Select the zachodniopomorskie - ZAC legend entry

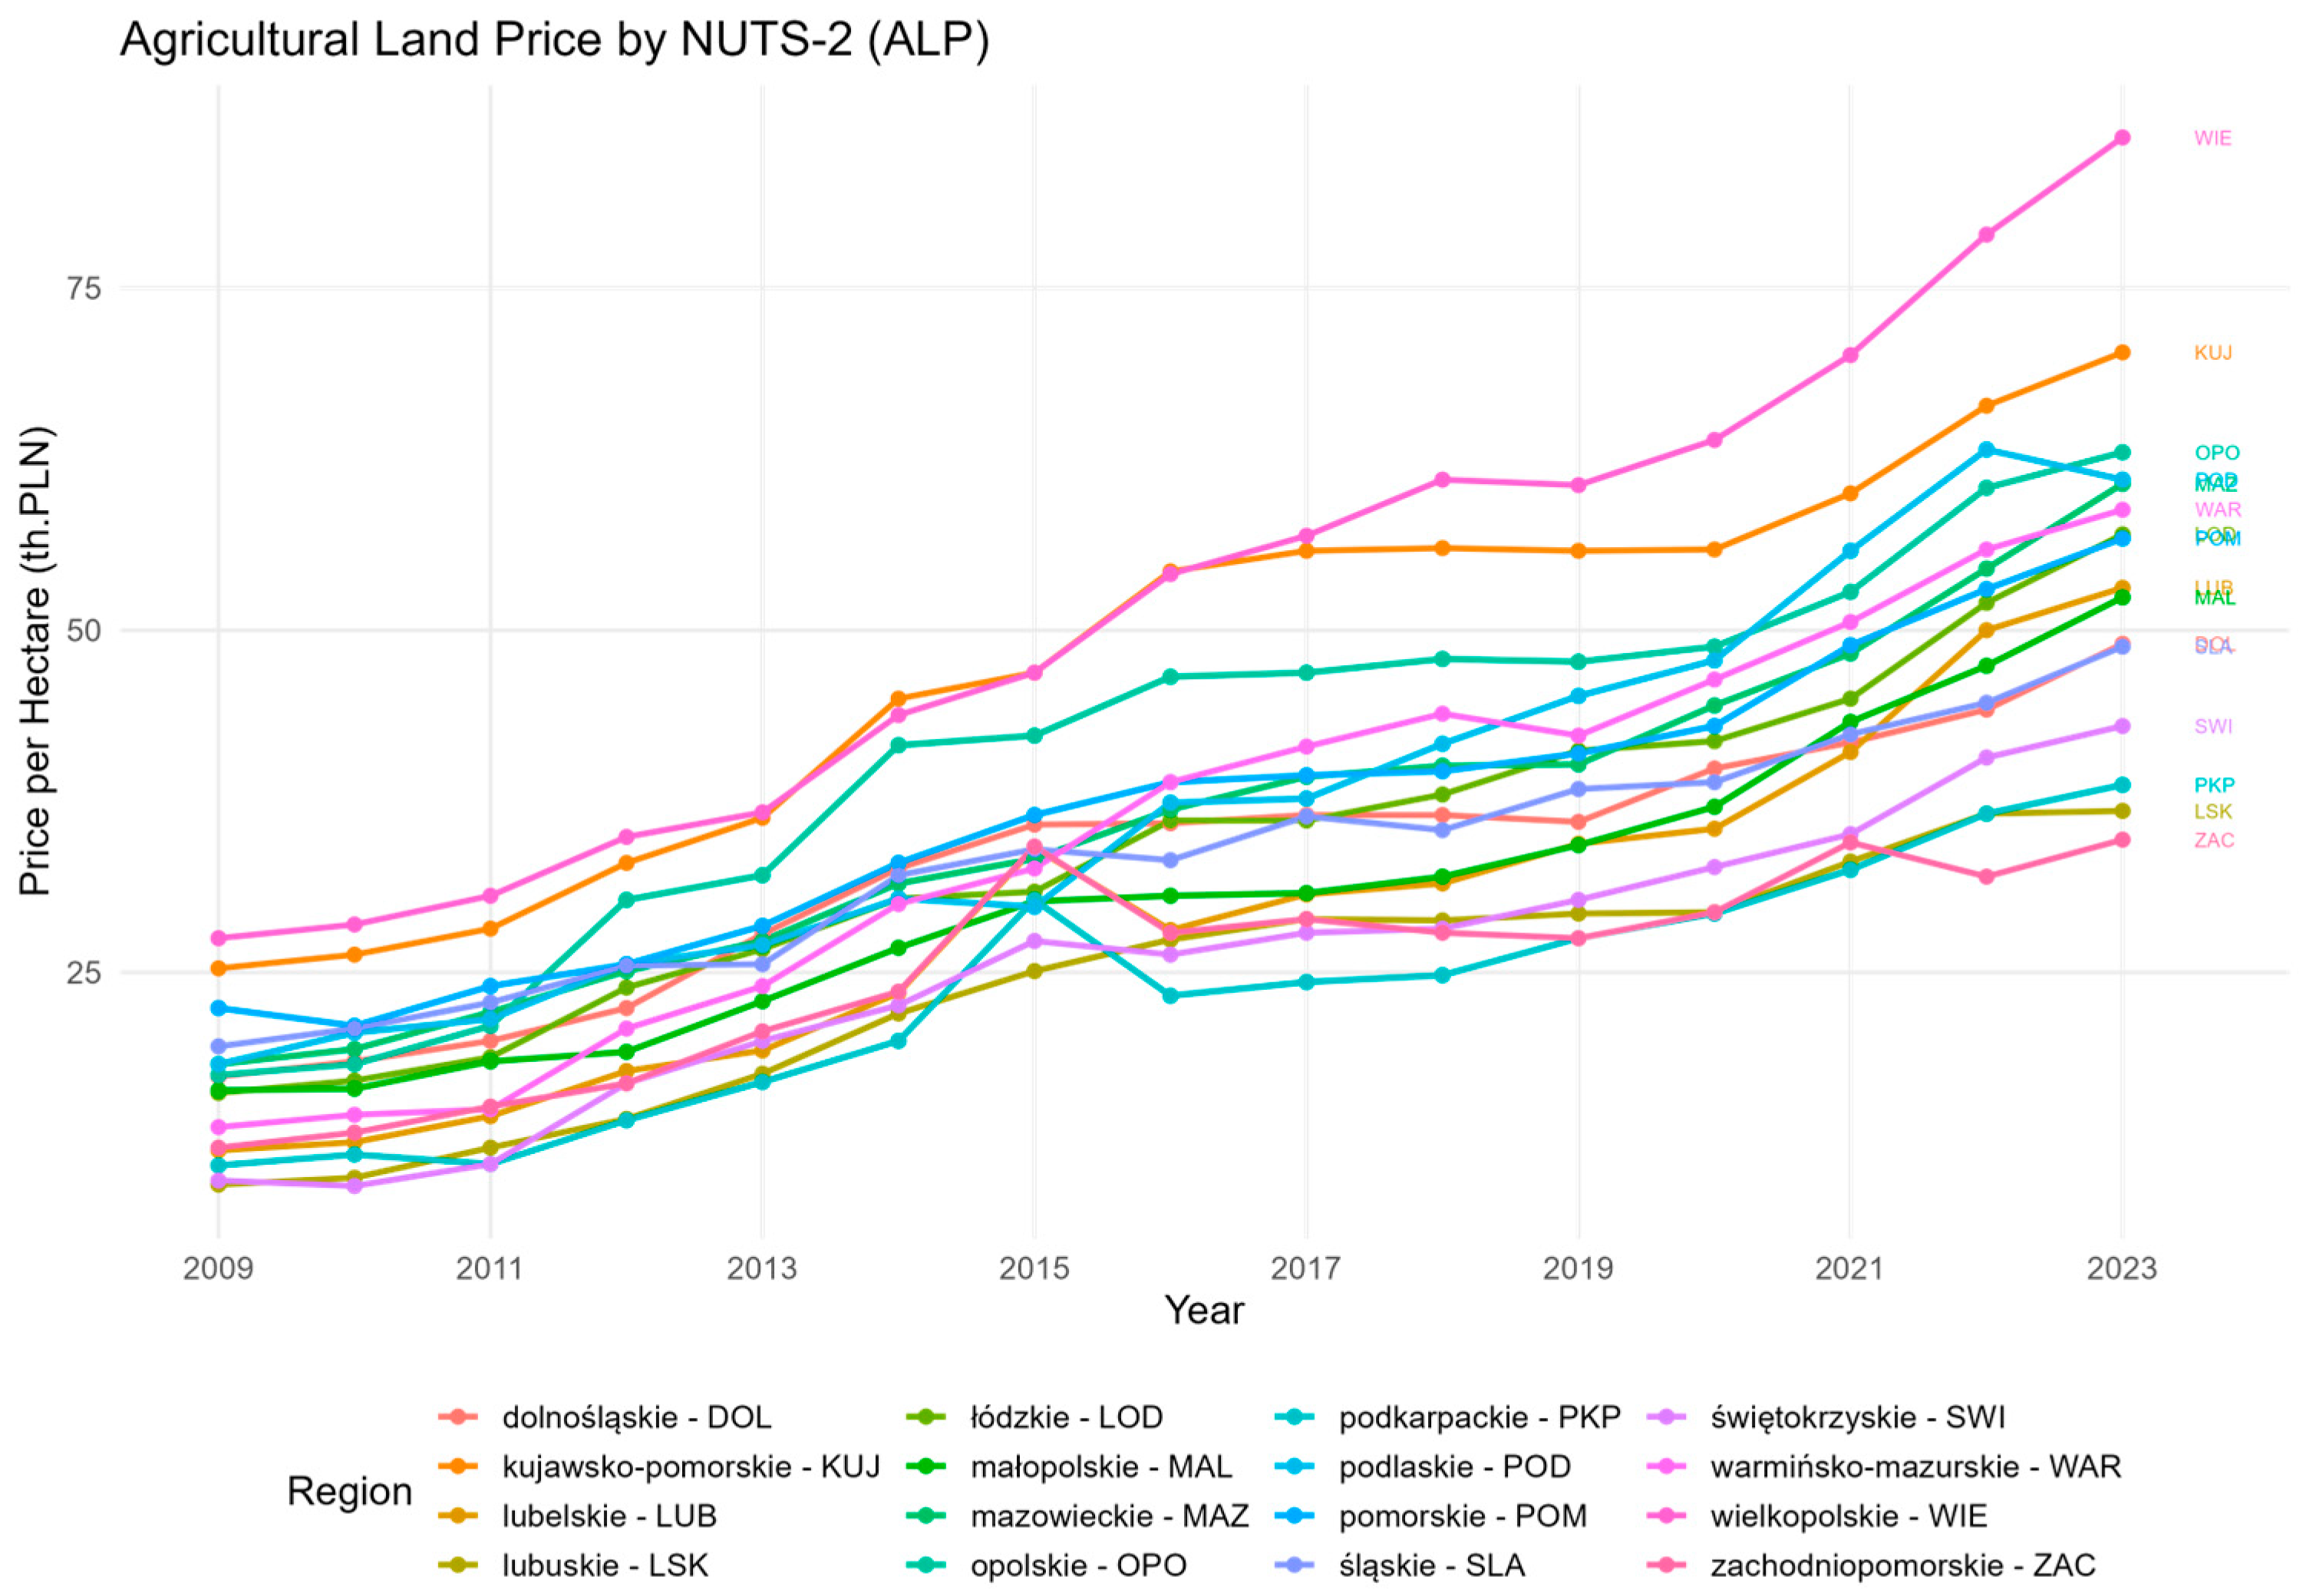[1902, 1565]
